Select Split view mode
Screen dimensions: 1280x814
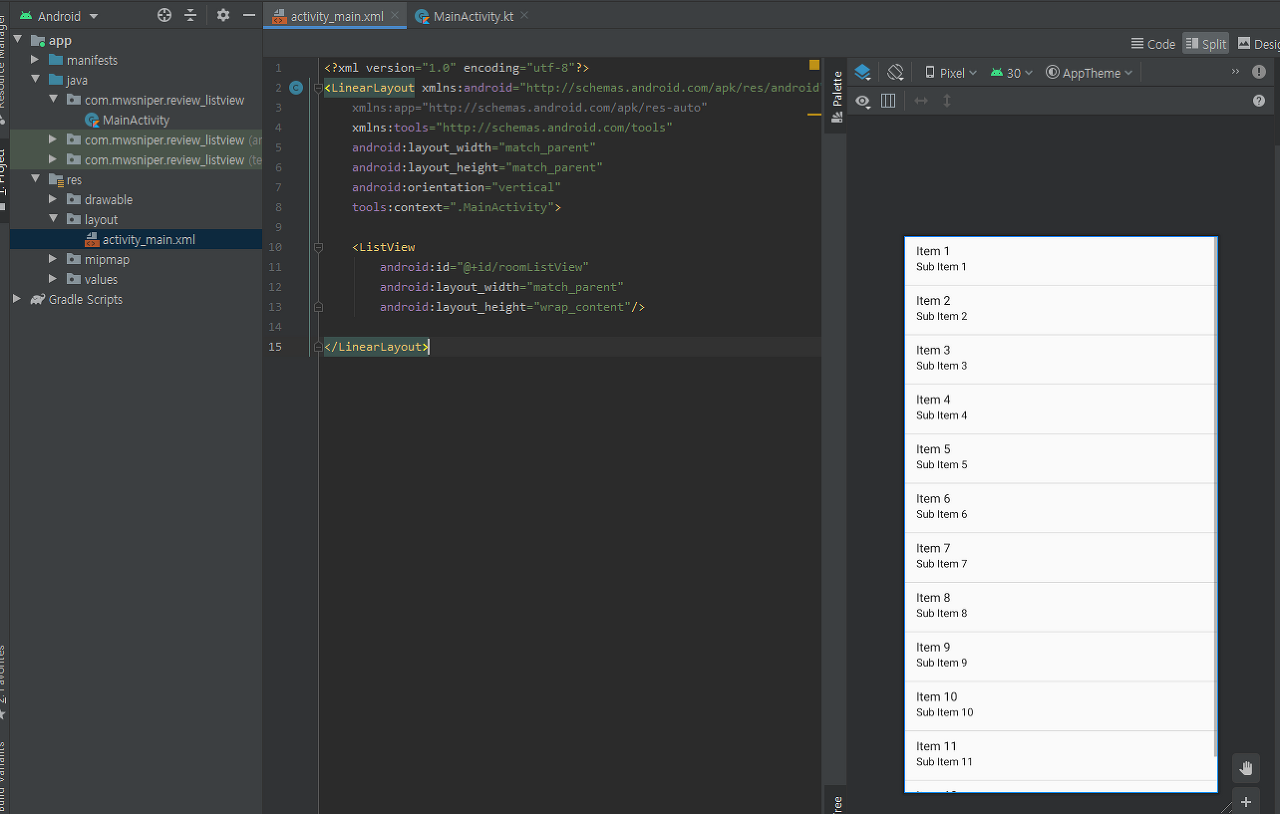(1206, 44)
